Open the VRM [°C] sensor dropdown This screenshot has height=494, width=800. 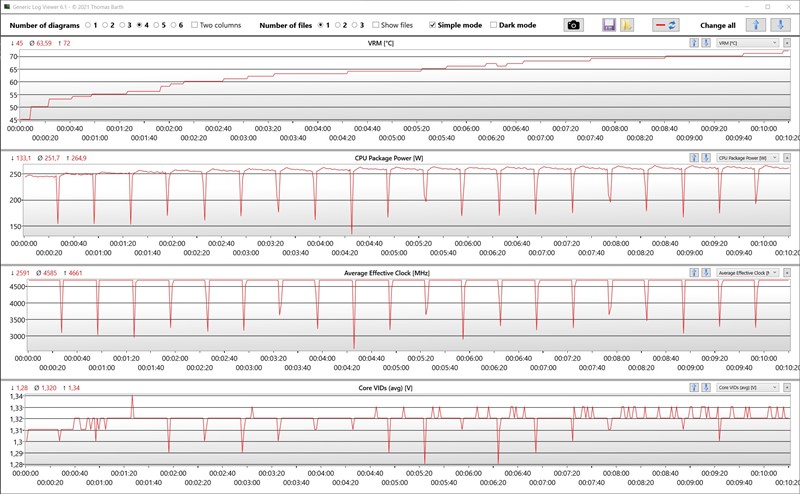click(747, 43)
